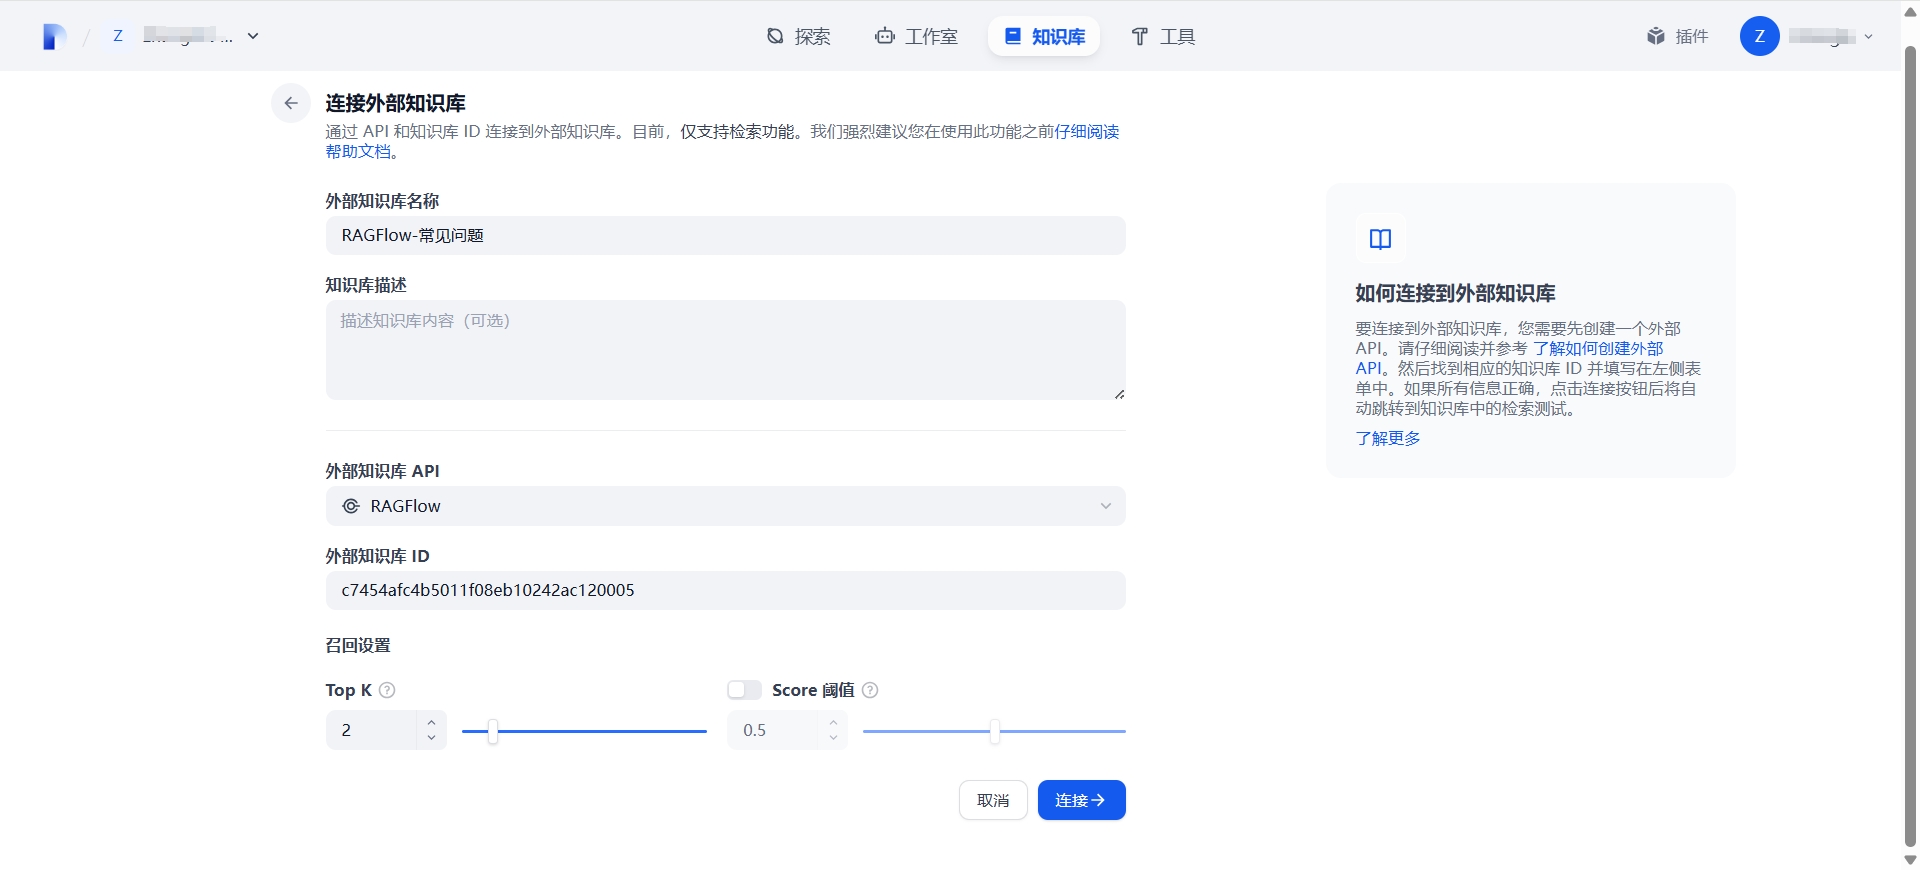Click the 连接 button
The image size is (1920, 870).
(x=1081, y=800)
